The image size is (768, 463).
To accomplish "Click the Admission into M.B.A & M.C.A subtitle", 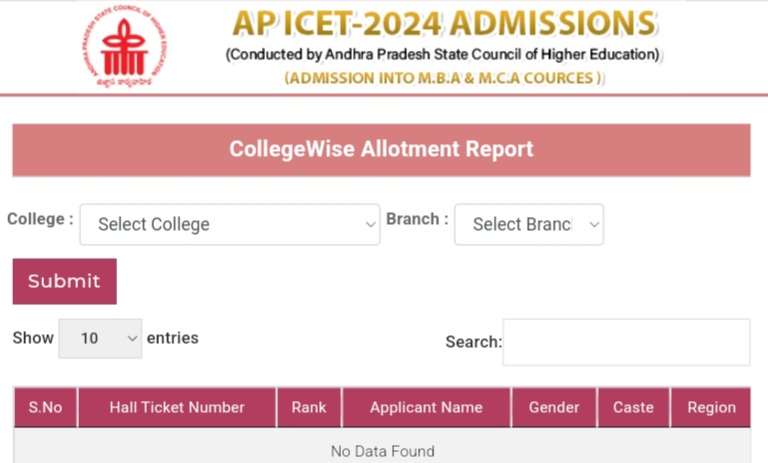I will 444,78.
